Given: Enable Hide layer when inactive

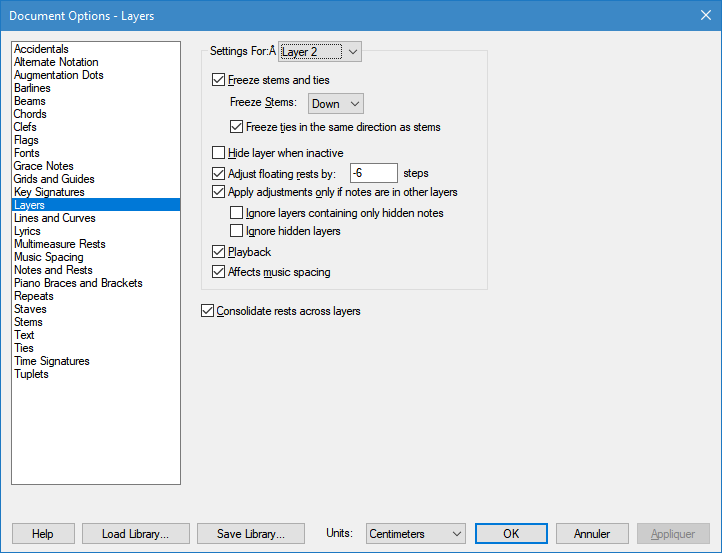Looking at the screenshot, I should (220, 153).
